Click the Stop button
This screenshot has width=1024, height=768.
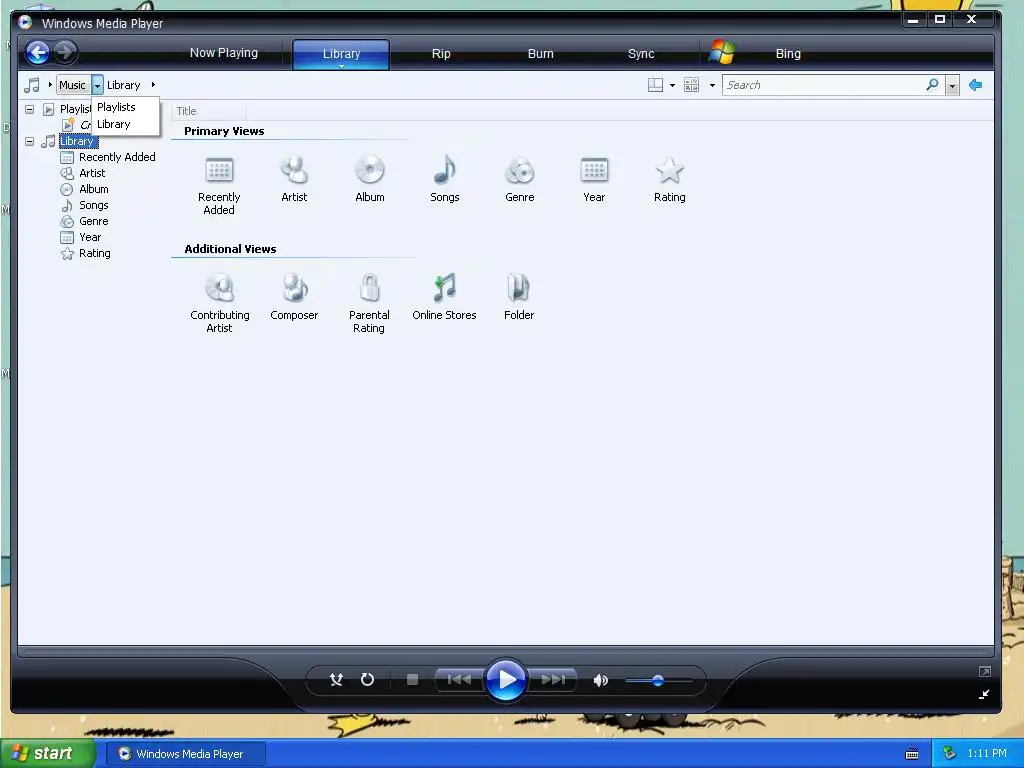pos(412,680)
